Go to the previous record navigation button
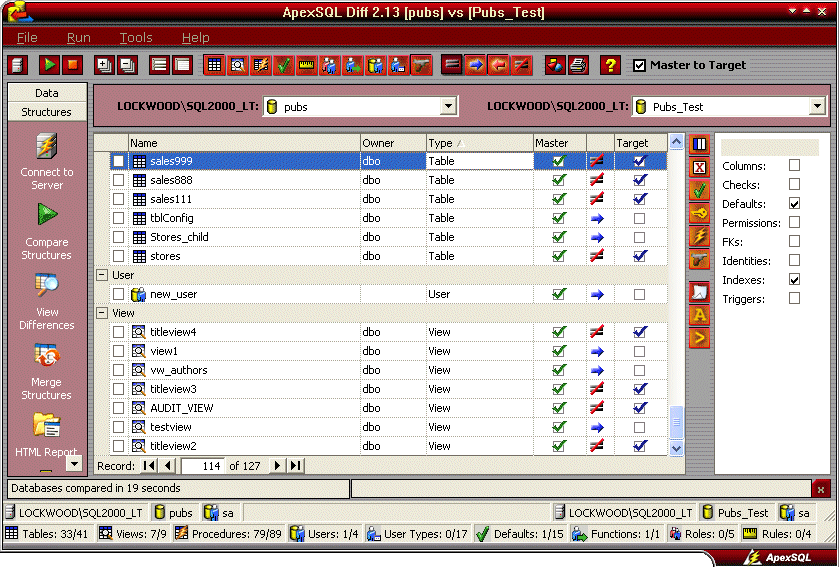Screen dimensions: 839x568 pyautogui.click(x=168, y=466)
